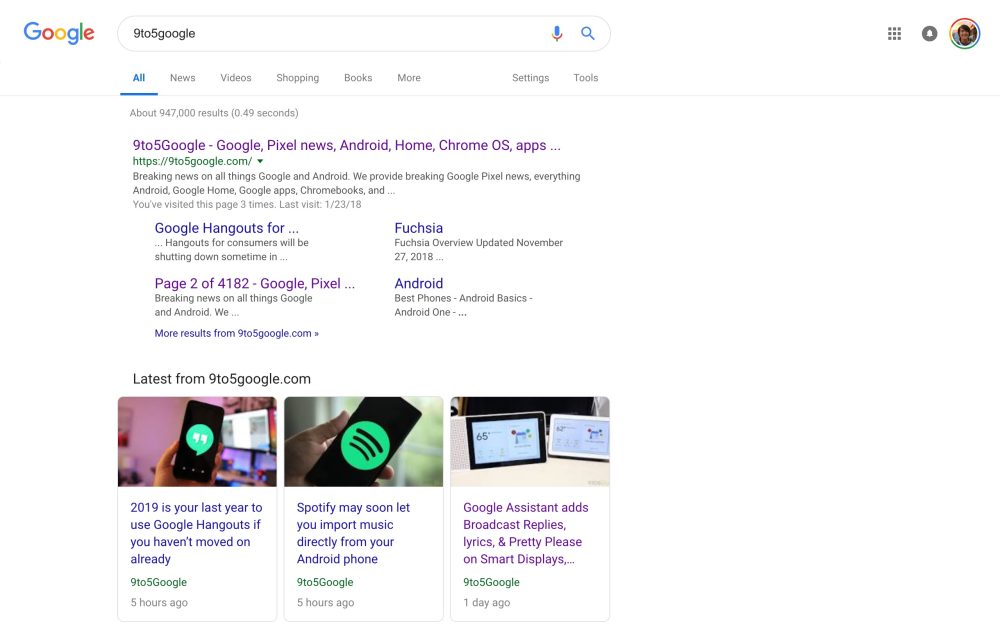Open Shopping search results
Image resolution: width=1000 pixels, height=625 pixels.
tap(297, 77)
